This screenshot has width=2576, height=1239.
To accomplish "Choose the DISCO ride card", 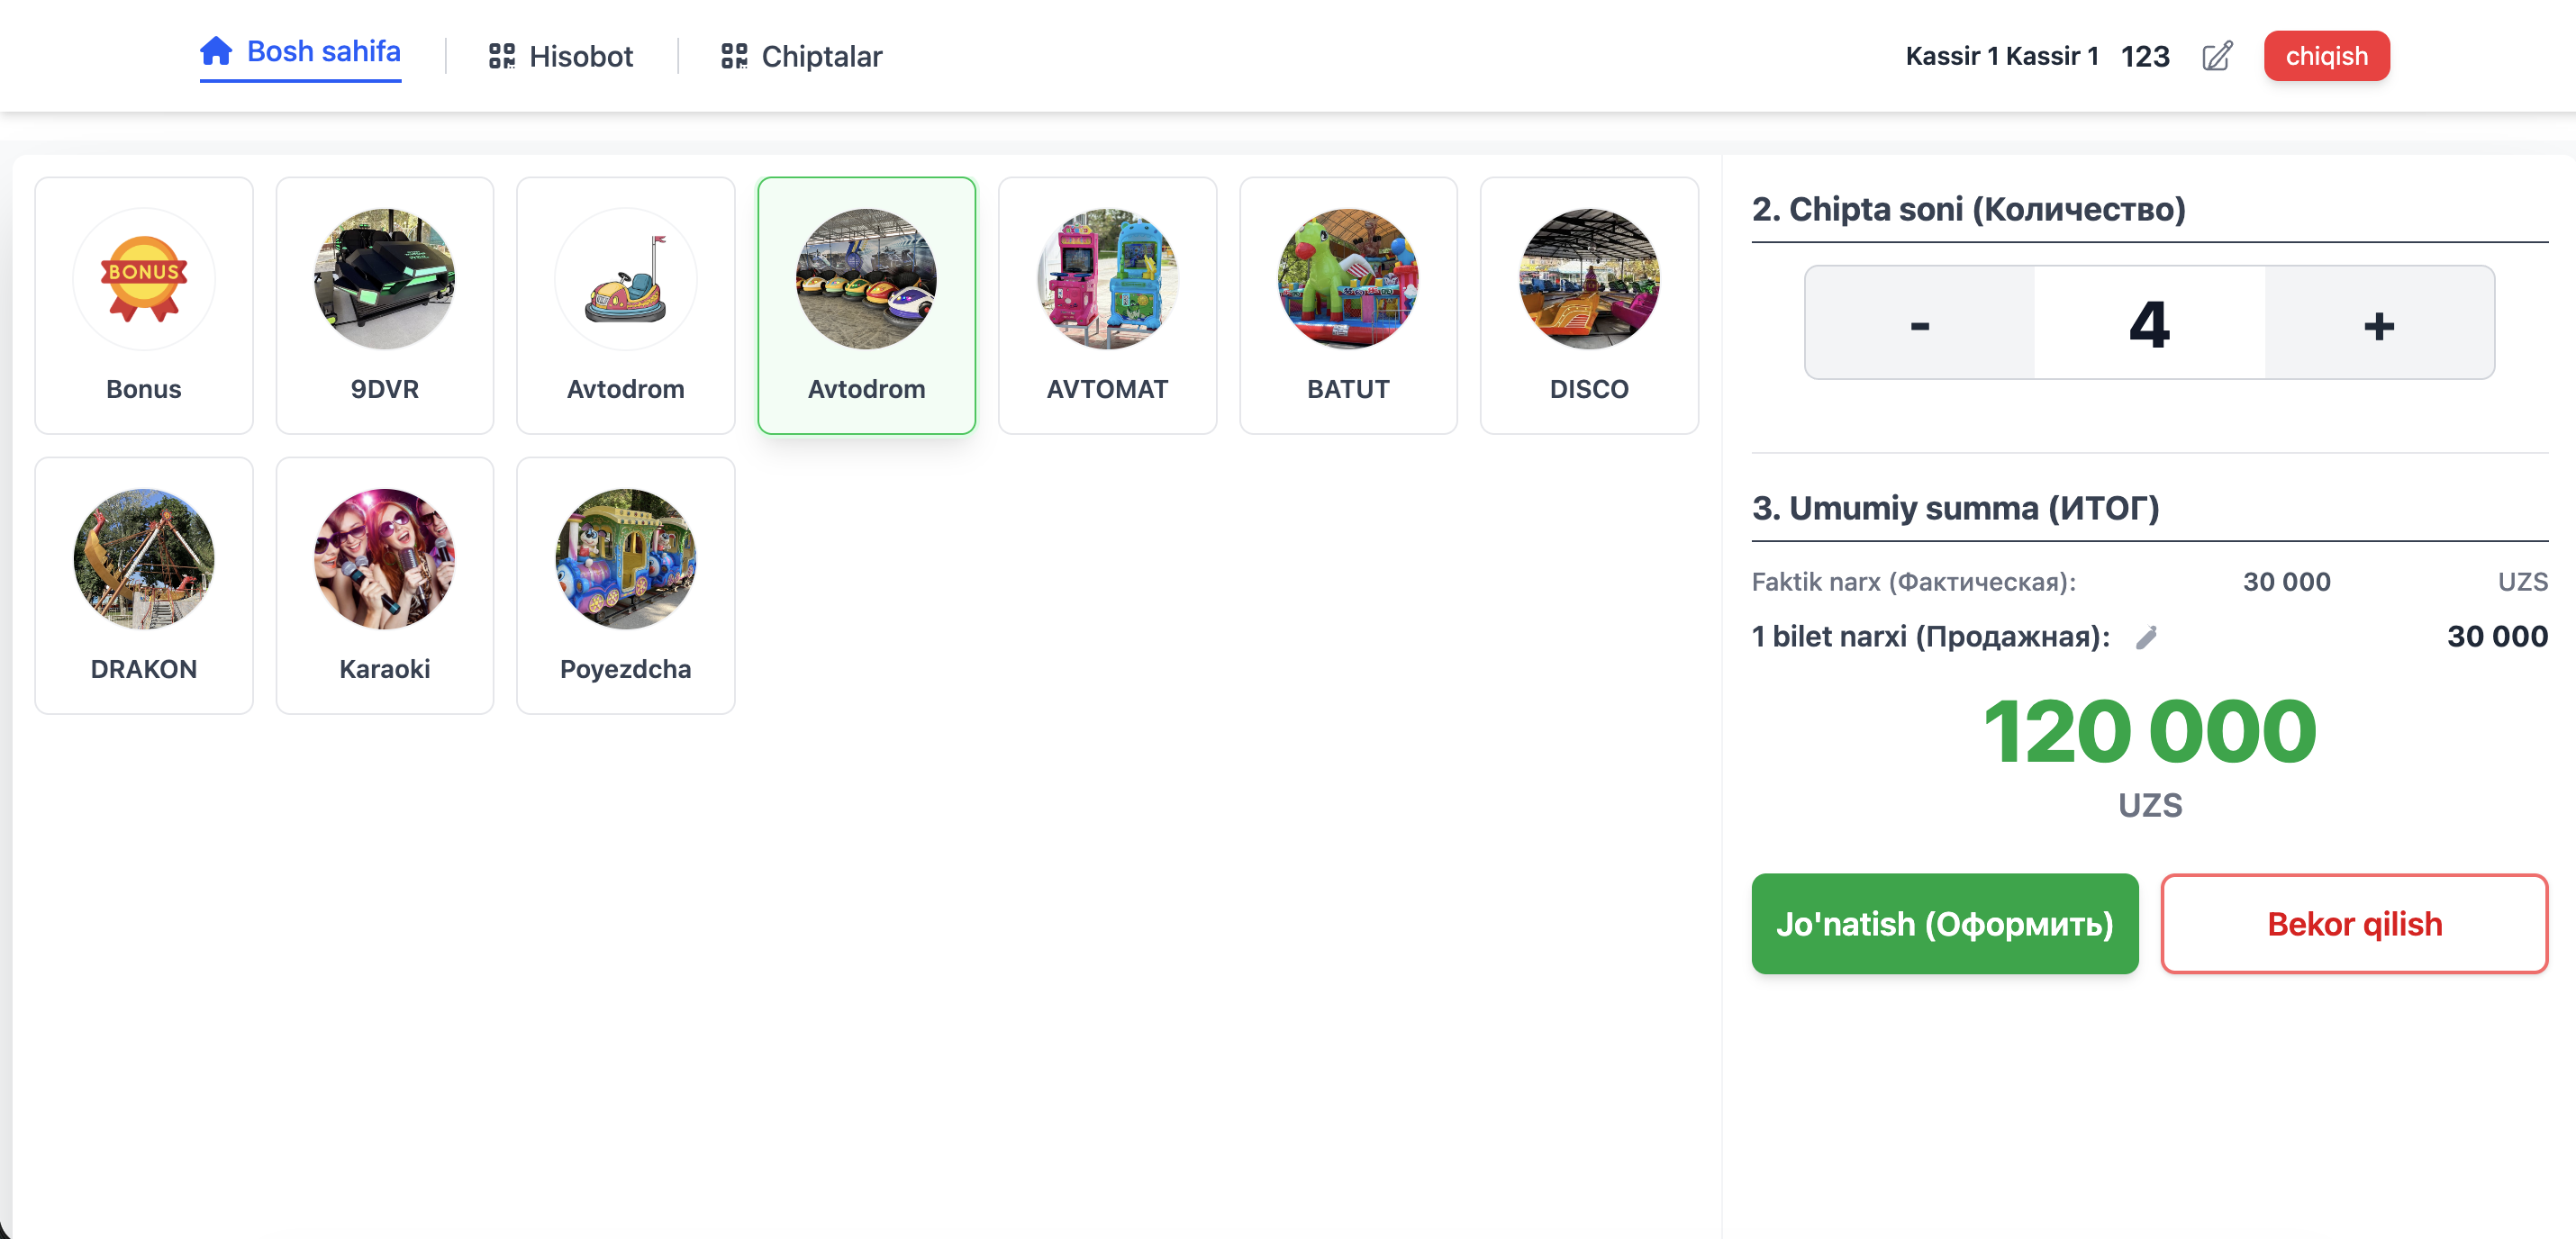I will pos(1589,305).
